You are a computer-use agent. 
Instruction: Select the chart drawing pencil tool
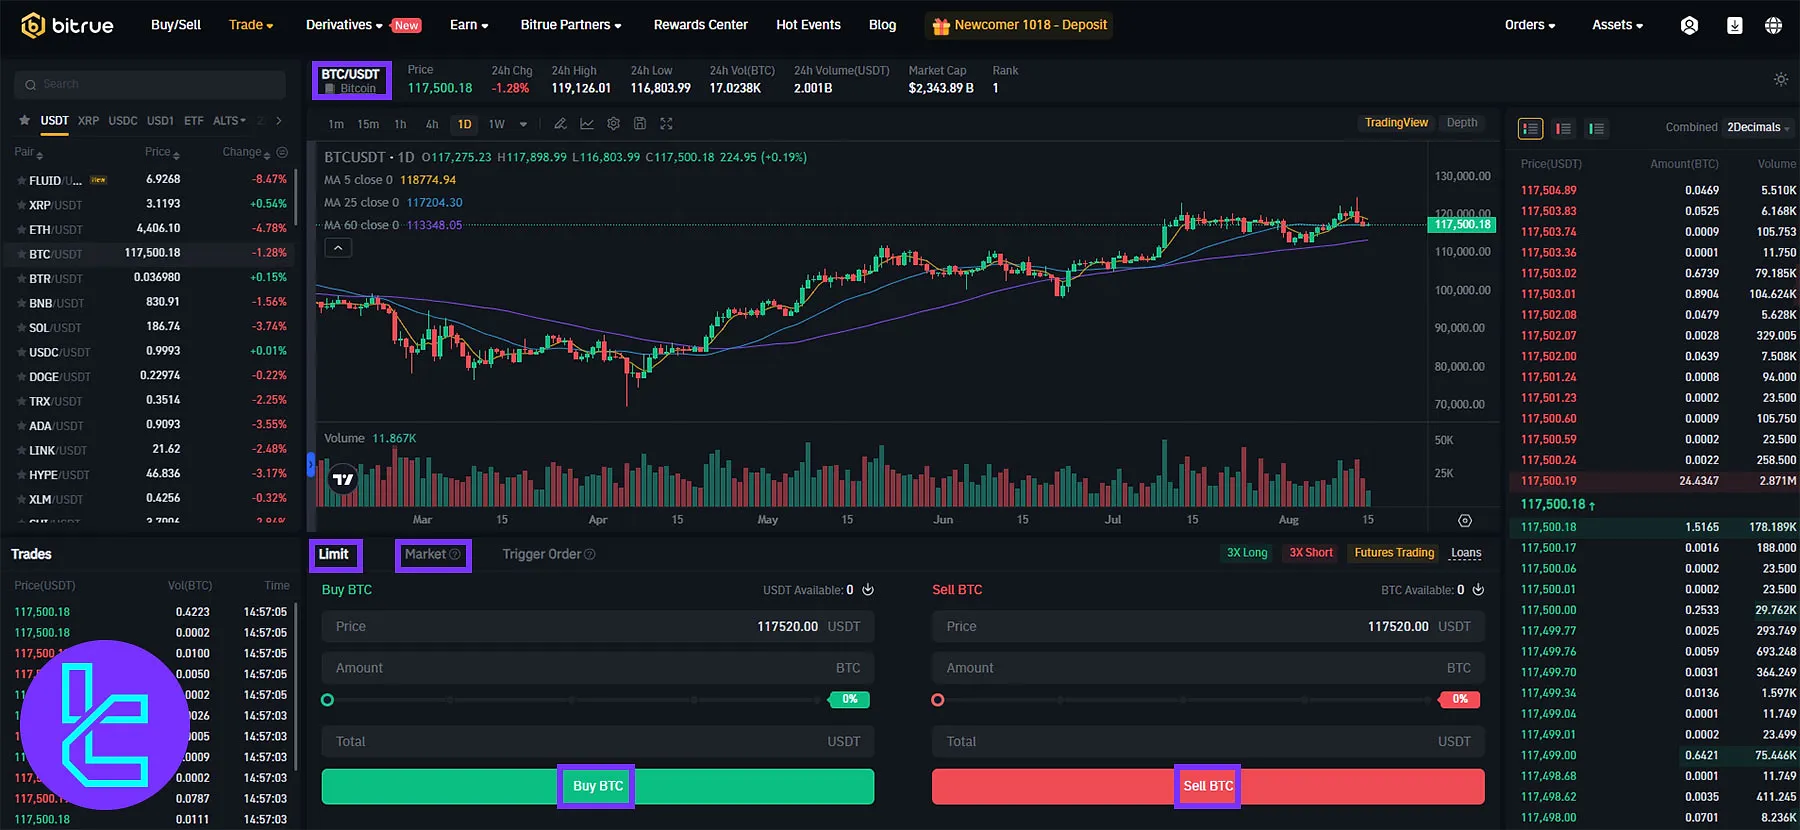560,124
